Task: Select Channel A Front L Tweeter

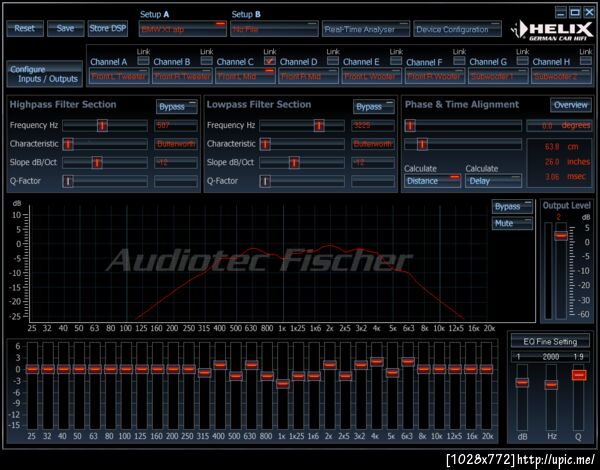Action: (x=119, y=76)
